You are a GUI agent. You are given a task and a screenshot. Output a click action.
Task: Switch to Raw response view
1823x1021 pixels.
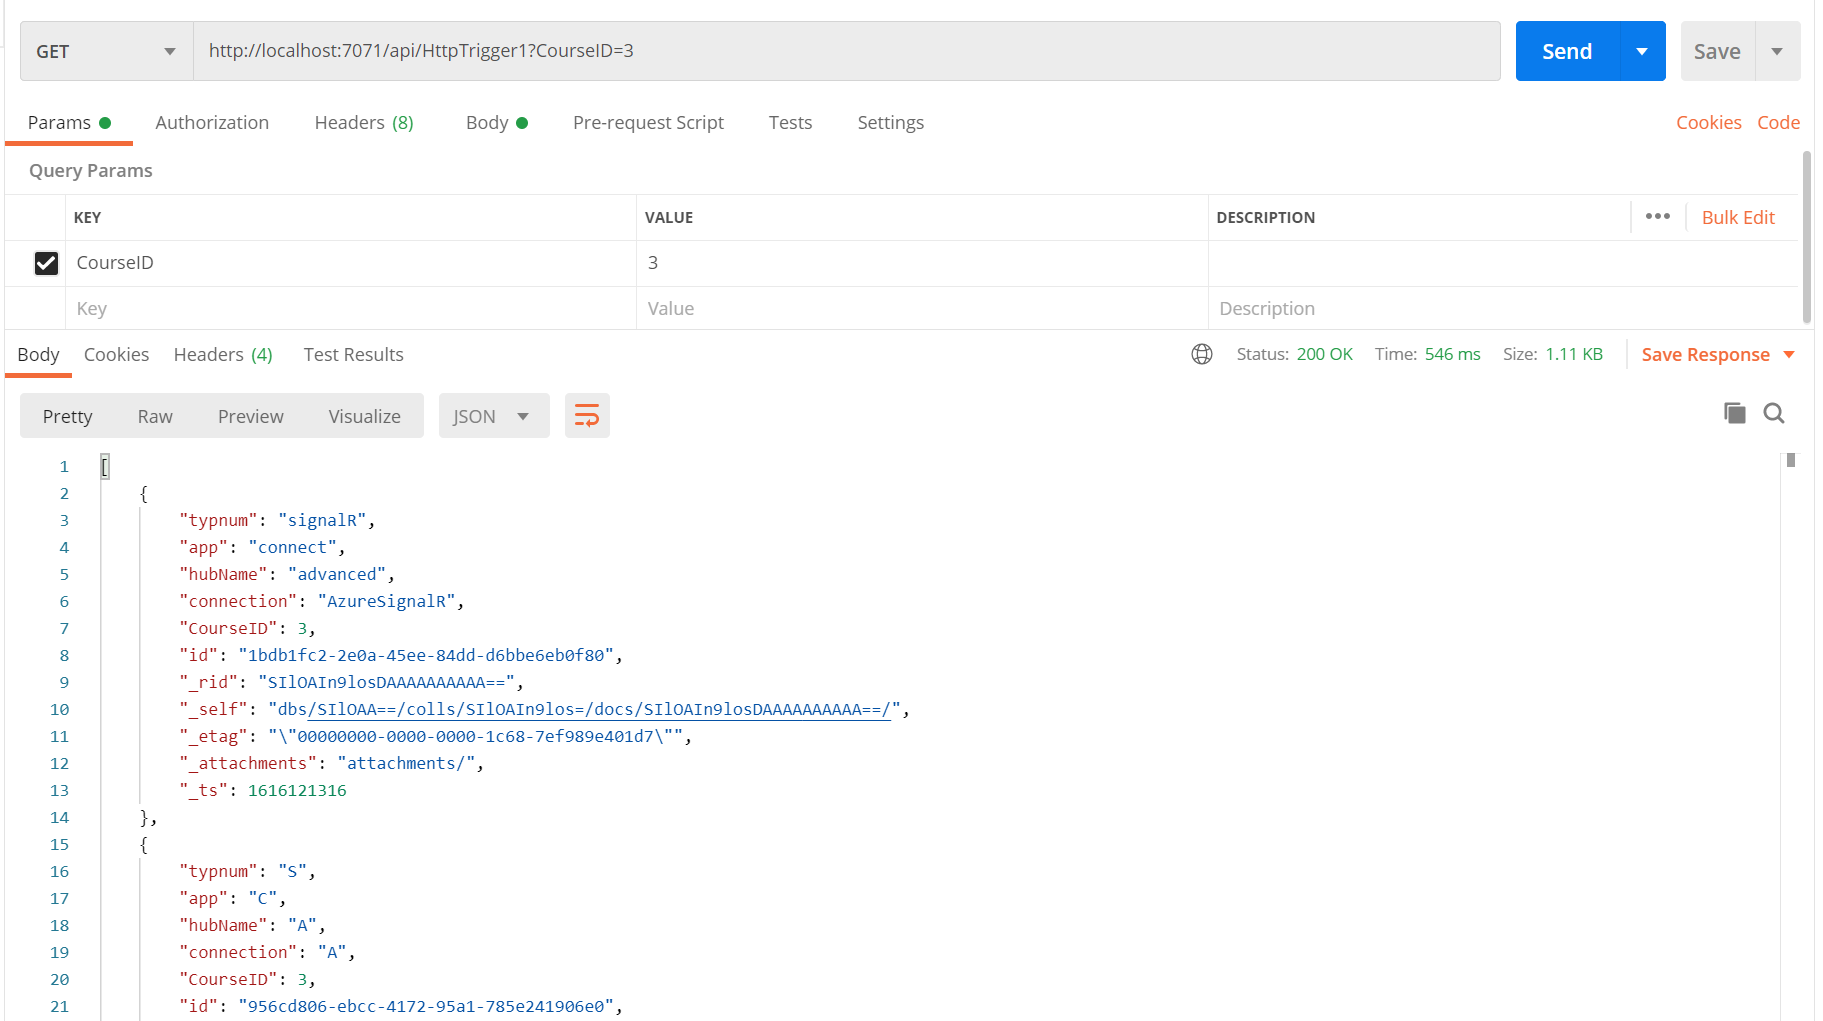pyautogui.click(x=155, y=416)
